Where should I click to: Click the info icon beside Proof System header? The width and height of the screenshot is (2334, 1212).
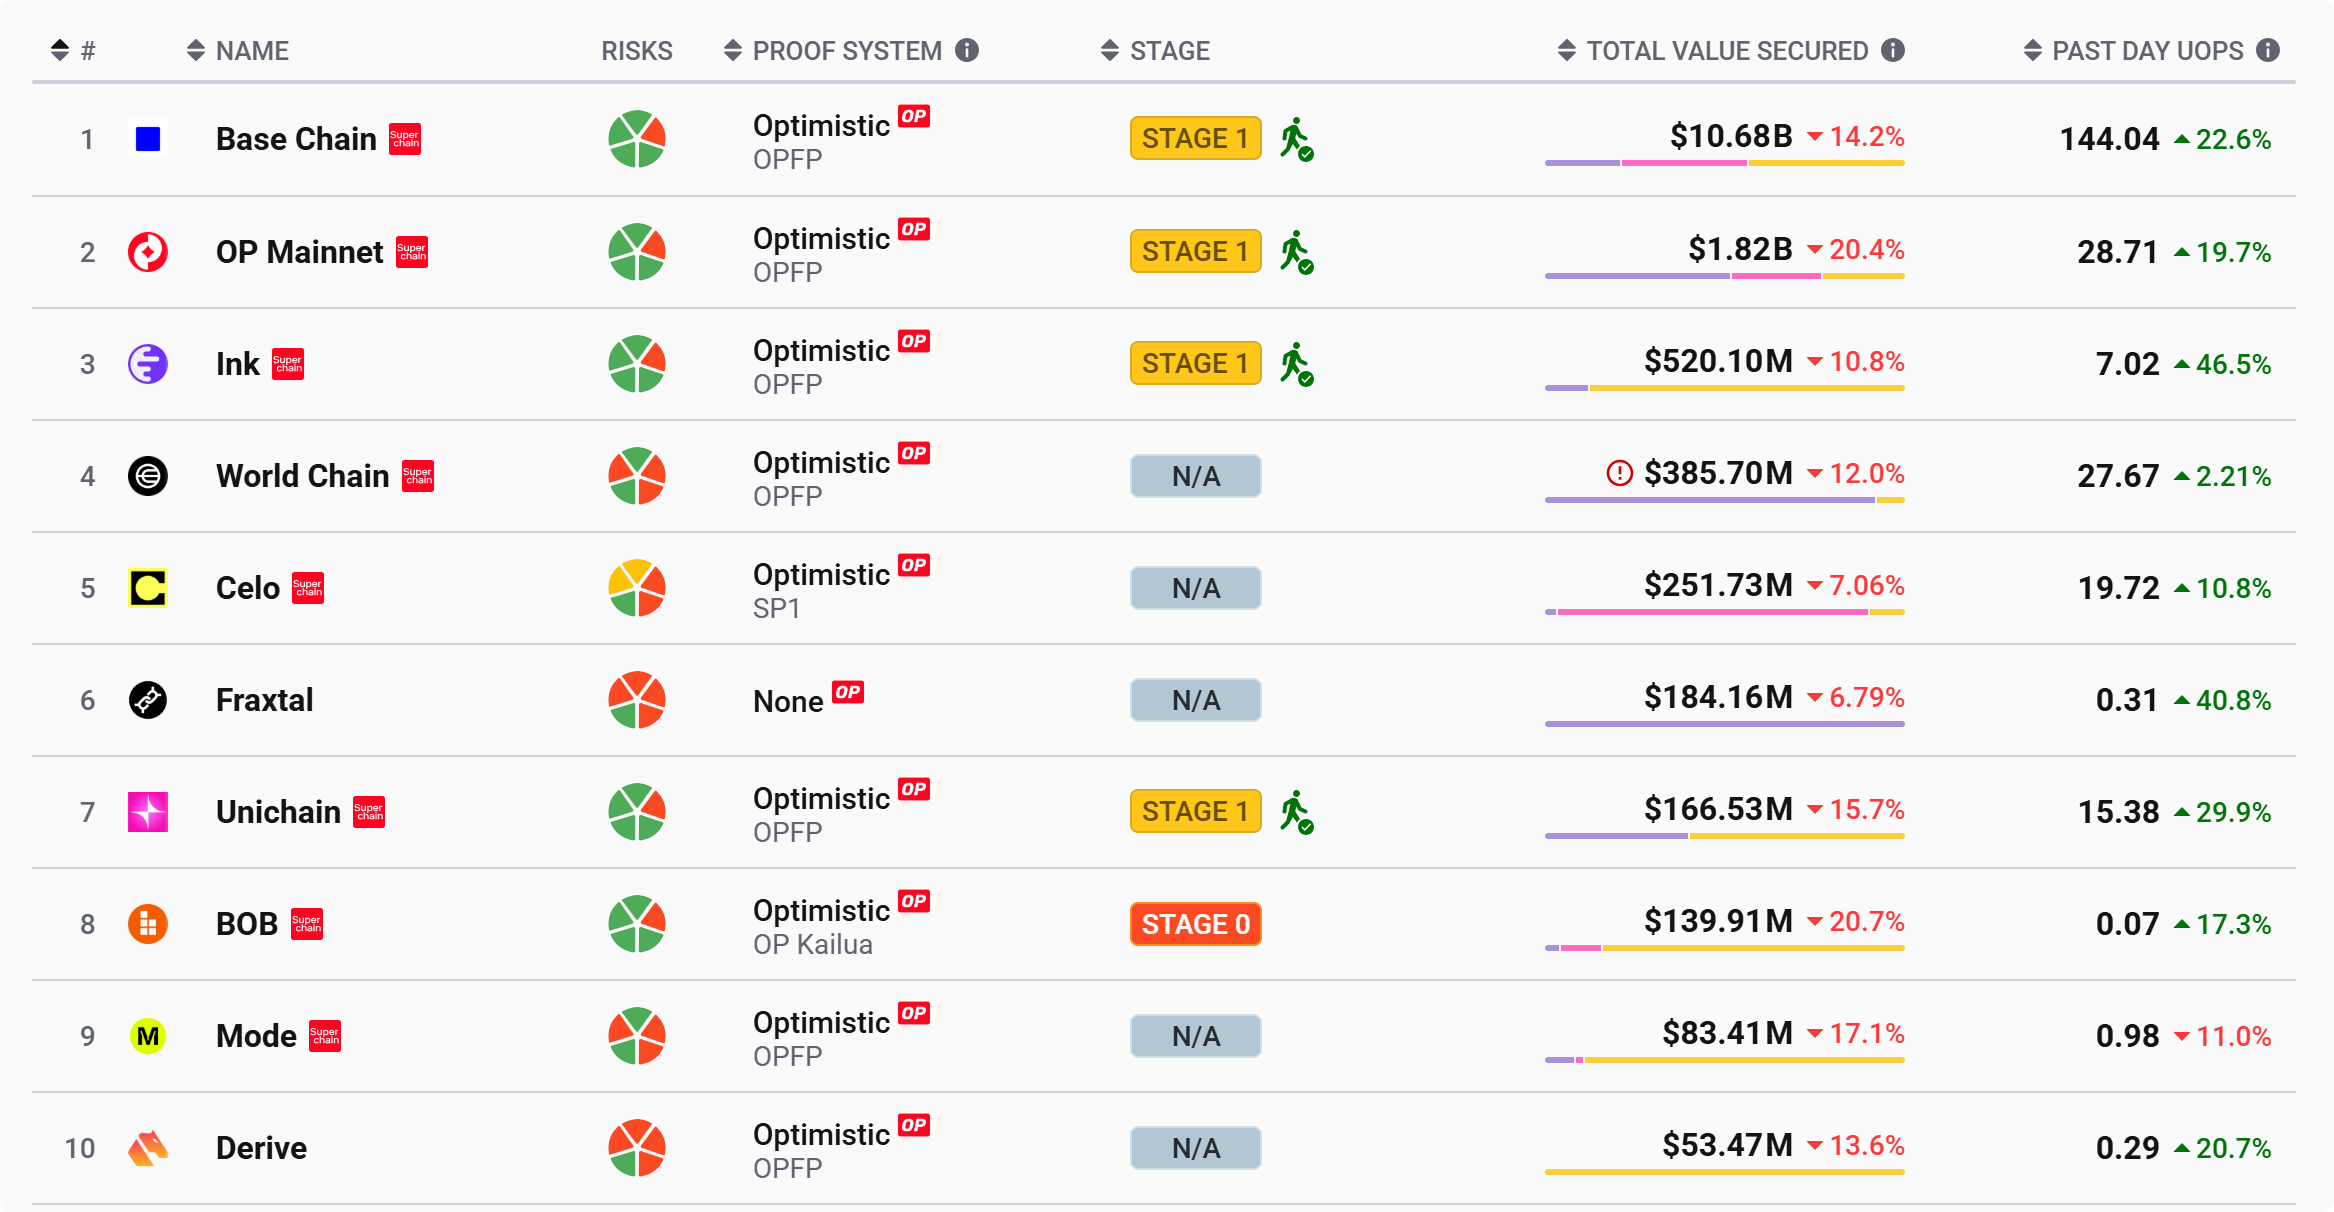coord(967,50)
